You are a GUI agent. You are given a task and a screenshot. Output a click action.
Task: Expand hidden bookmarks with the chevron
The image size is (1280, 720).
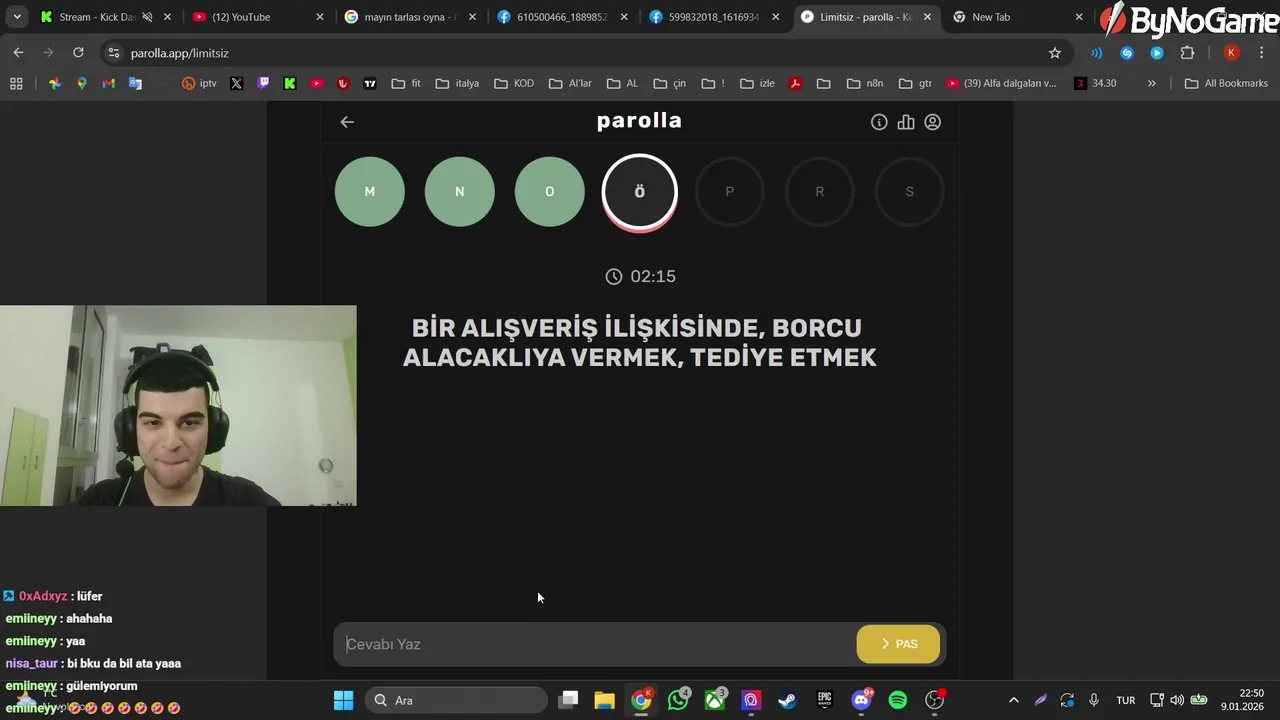tap(1151, 84)
